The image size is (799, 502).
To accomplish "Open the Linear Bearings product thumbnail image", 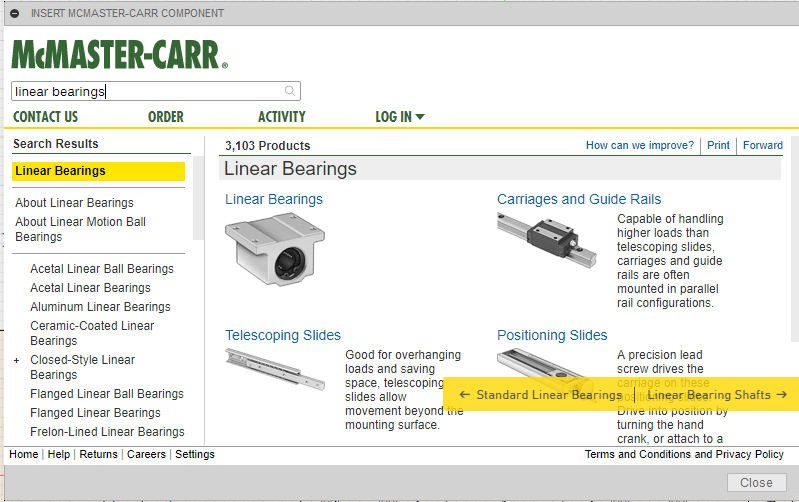I will (275, 249).
